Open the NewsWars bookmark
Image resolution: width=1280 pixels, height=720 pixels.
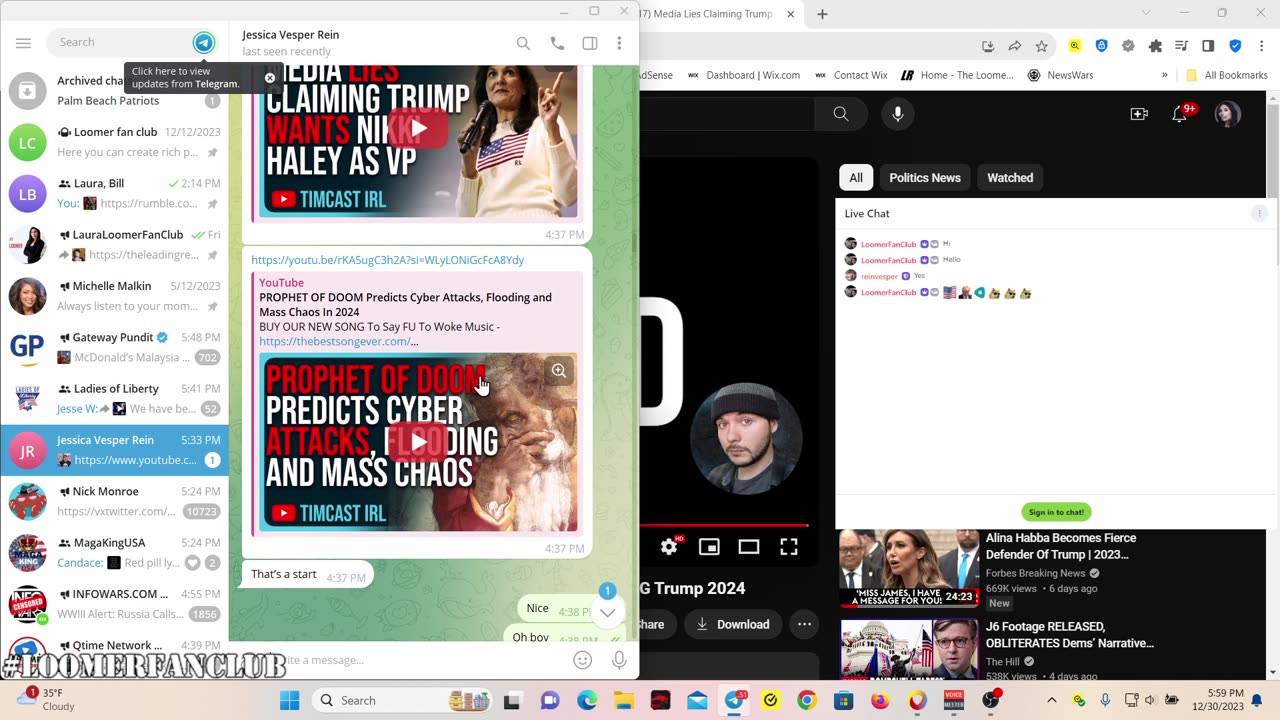coord(1060,75)
